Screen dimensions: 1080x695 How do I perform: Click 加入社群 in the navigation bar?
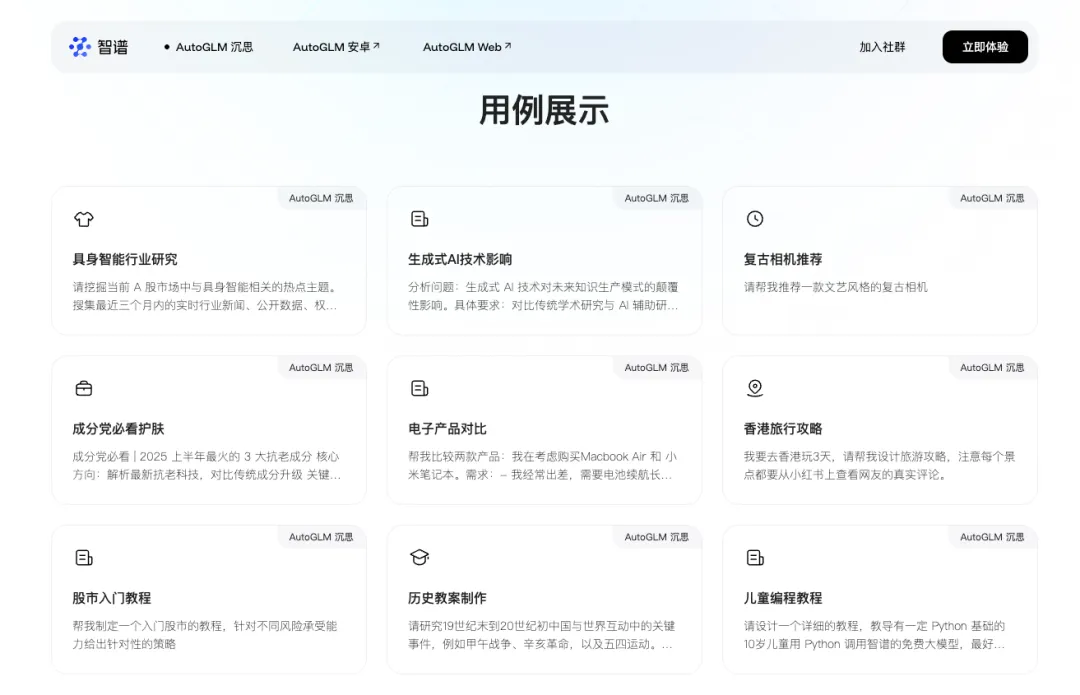882,47
